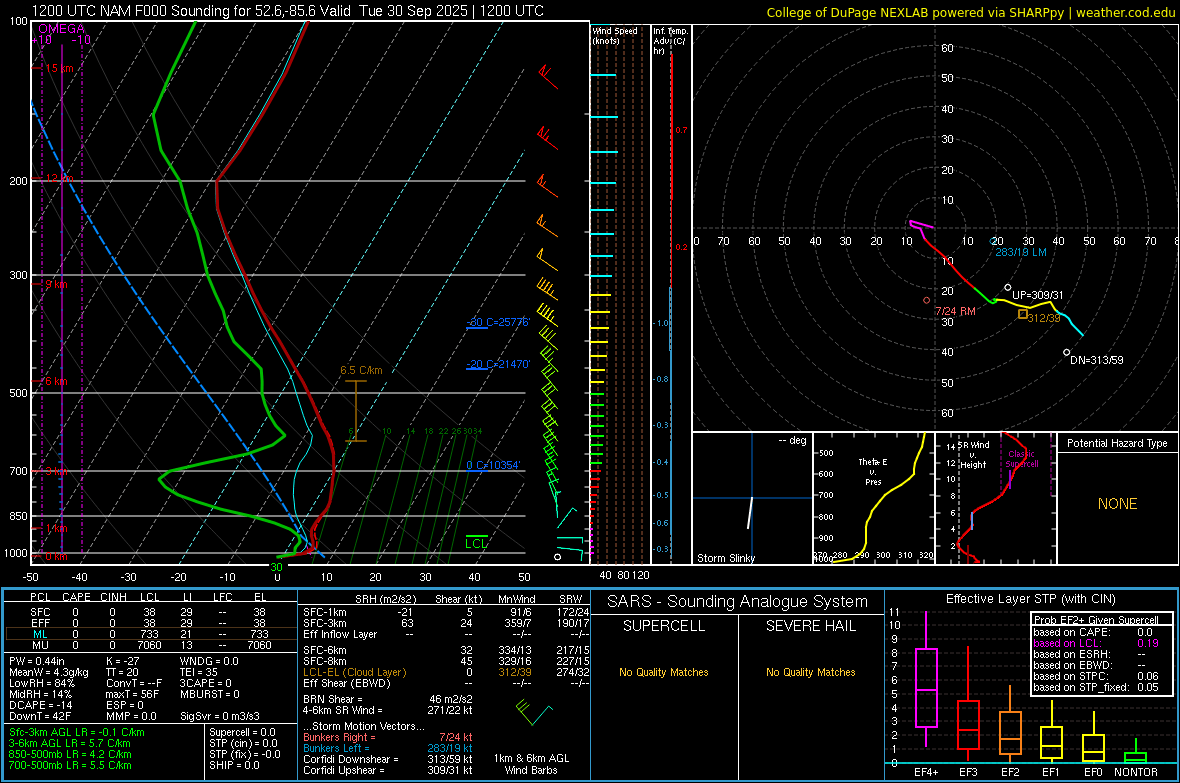Click the SHIP = 0.0 parameter
Viewport: 1180px width, 783px height.
tap(234, 765)
